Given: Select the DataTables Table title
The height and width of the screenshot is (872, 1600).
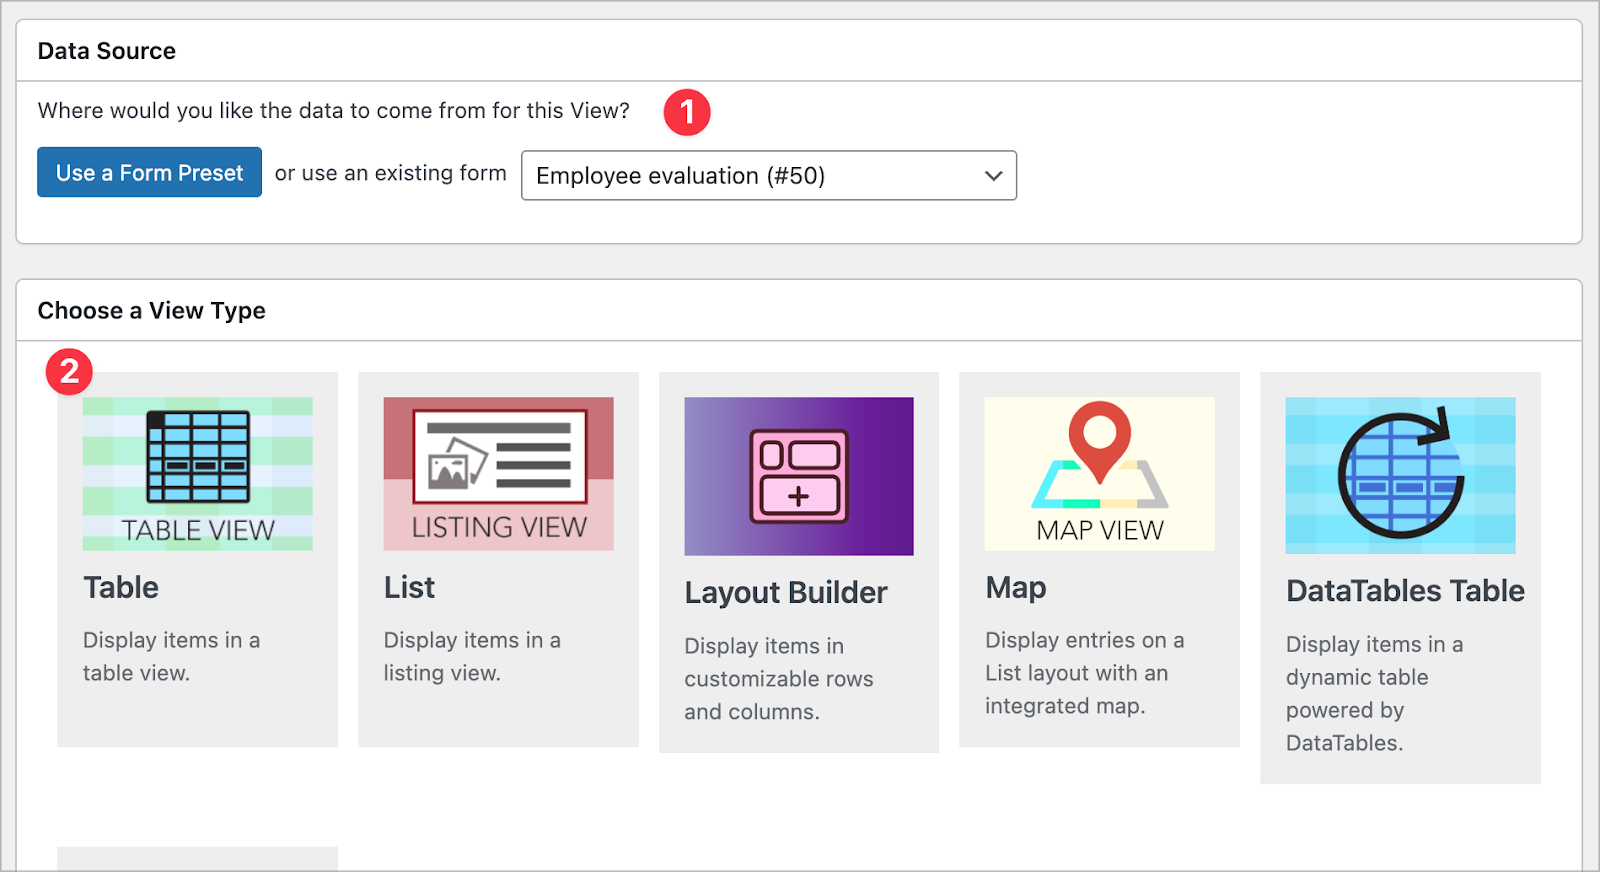Looking at the screenshot, I should (1405, 590).
